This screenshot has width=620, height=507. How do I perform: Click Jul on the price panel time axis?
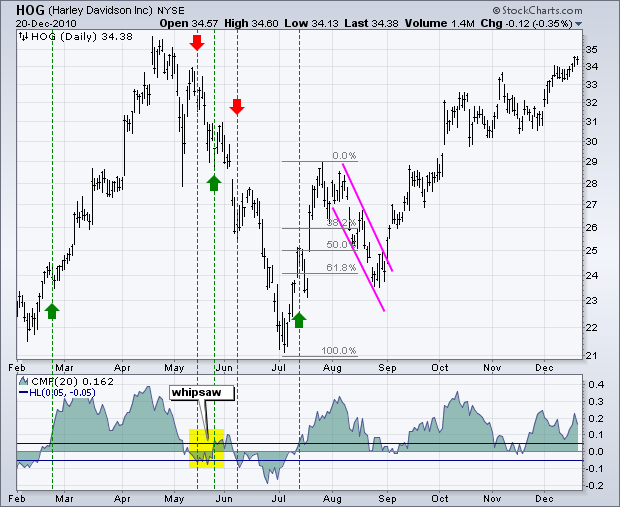pos(278,368)
